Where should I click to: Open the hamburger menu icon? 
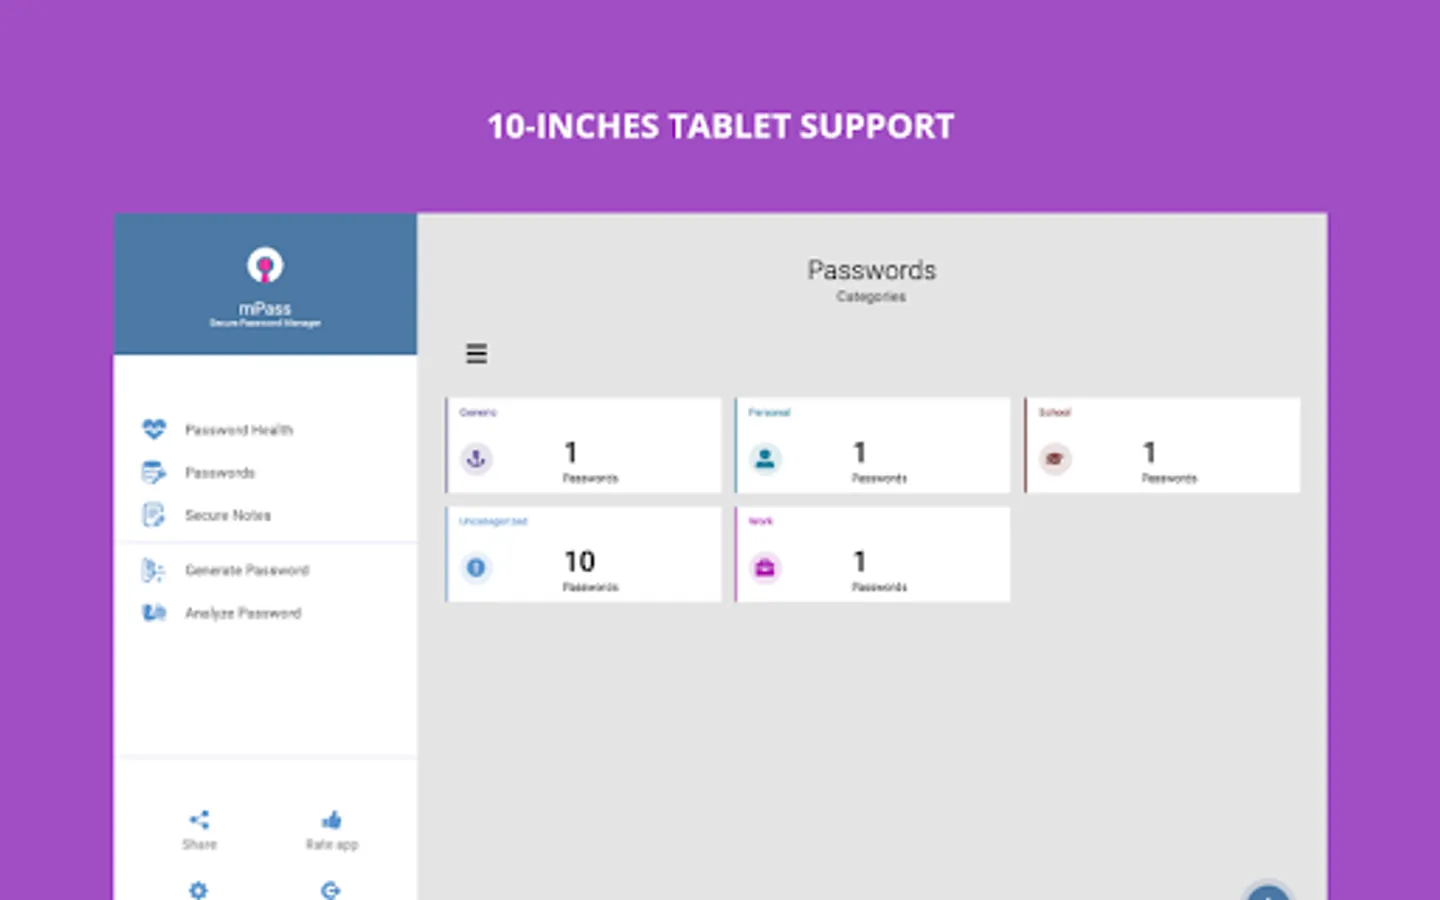coord(477,353)
